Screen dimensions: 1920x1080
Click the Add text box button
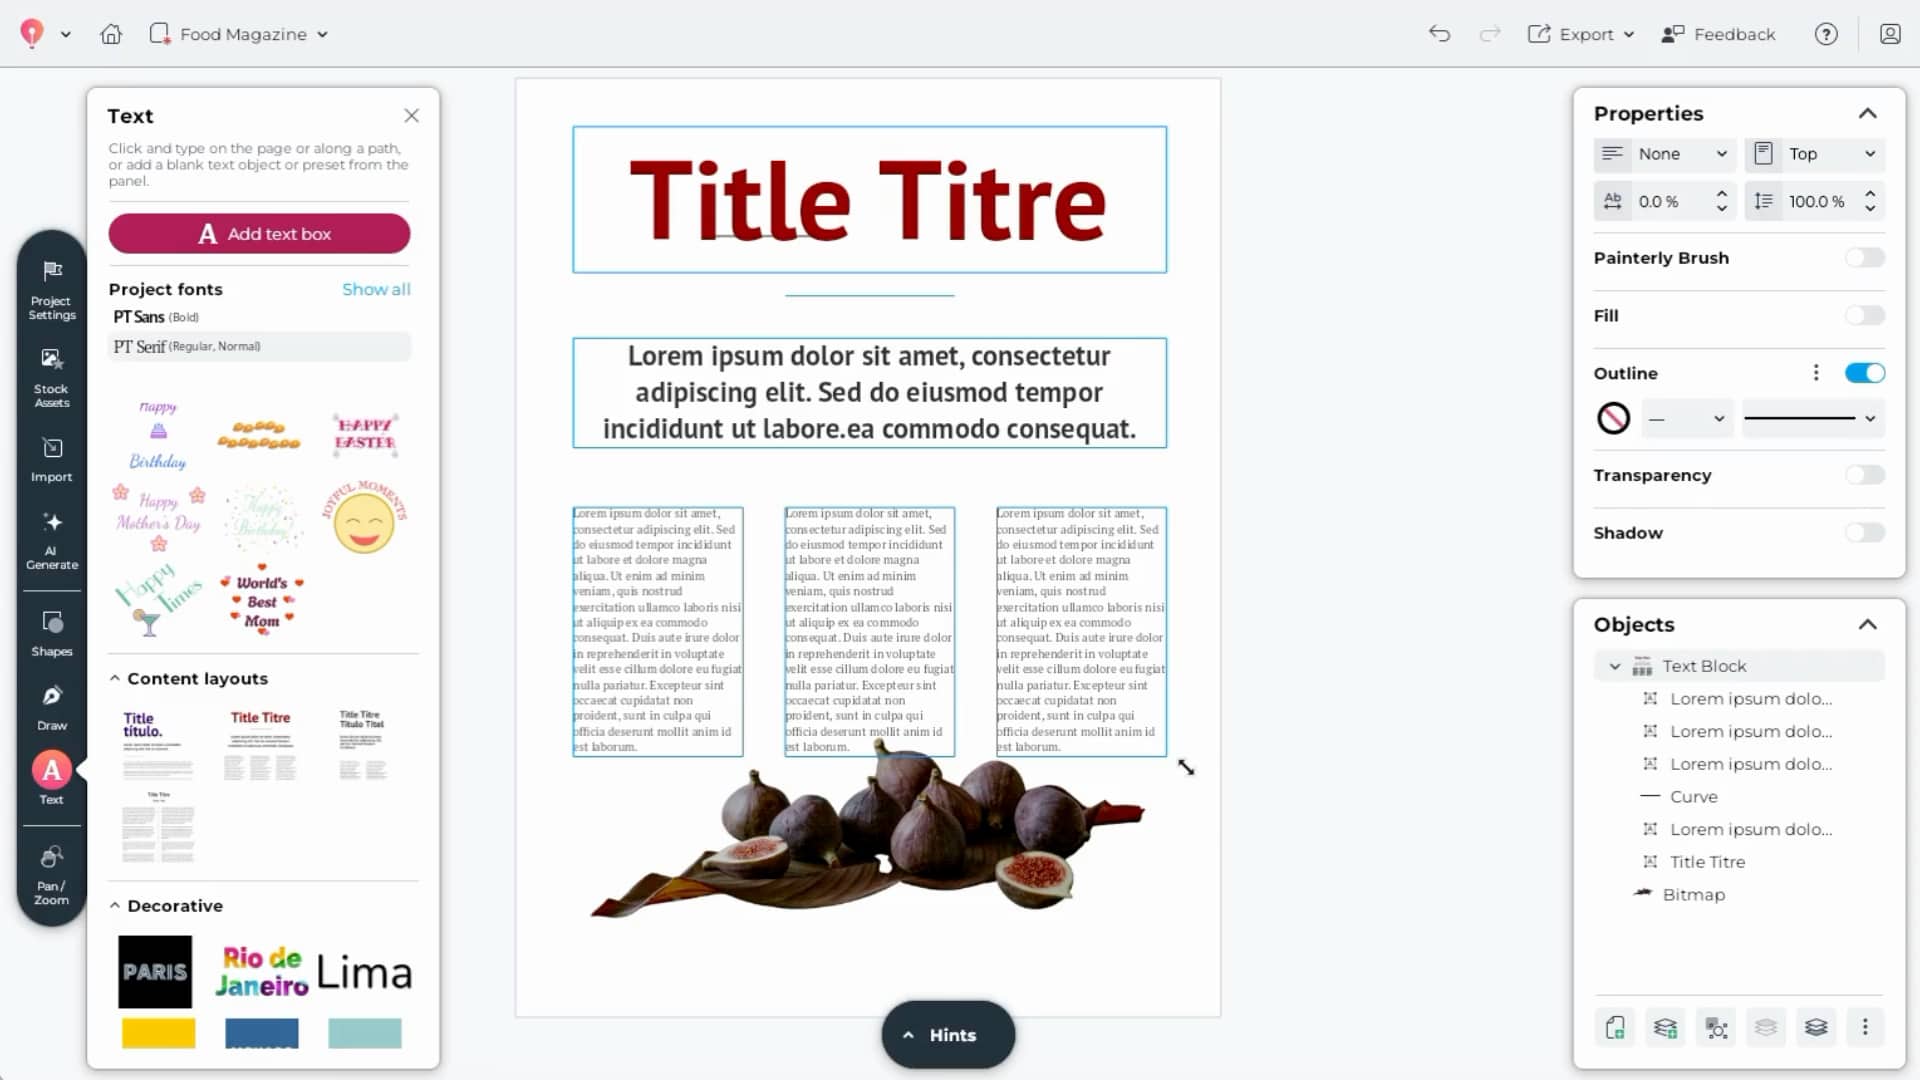click(x=259, y=233)
